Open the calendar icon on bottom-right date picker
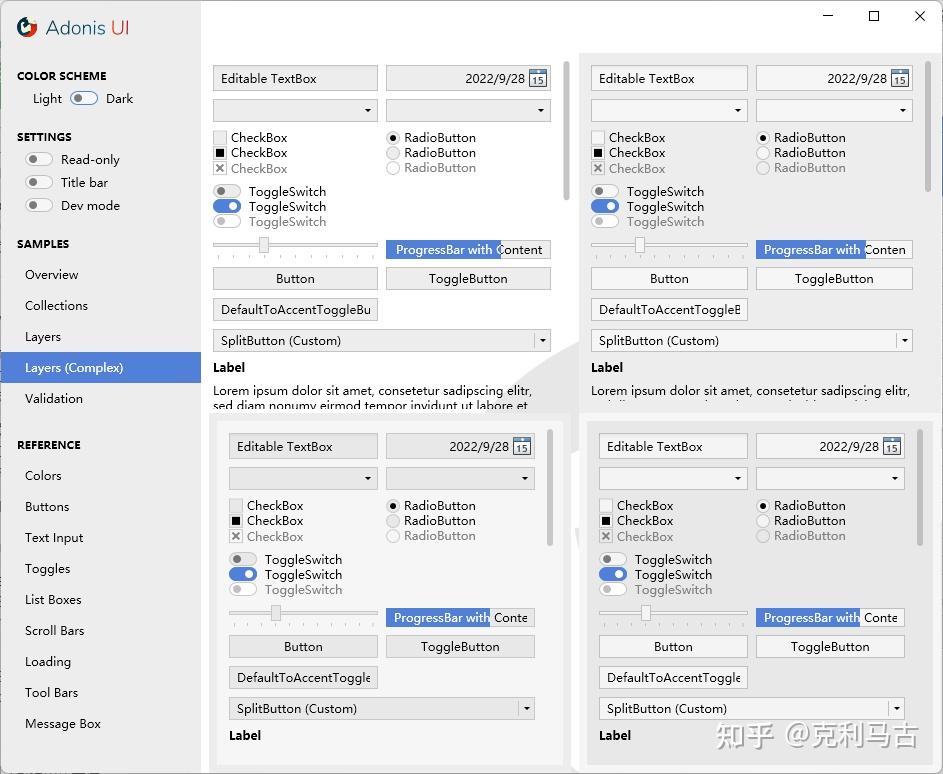This screenshot has width=943, height=774. point(891,446)
